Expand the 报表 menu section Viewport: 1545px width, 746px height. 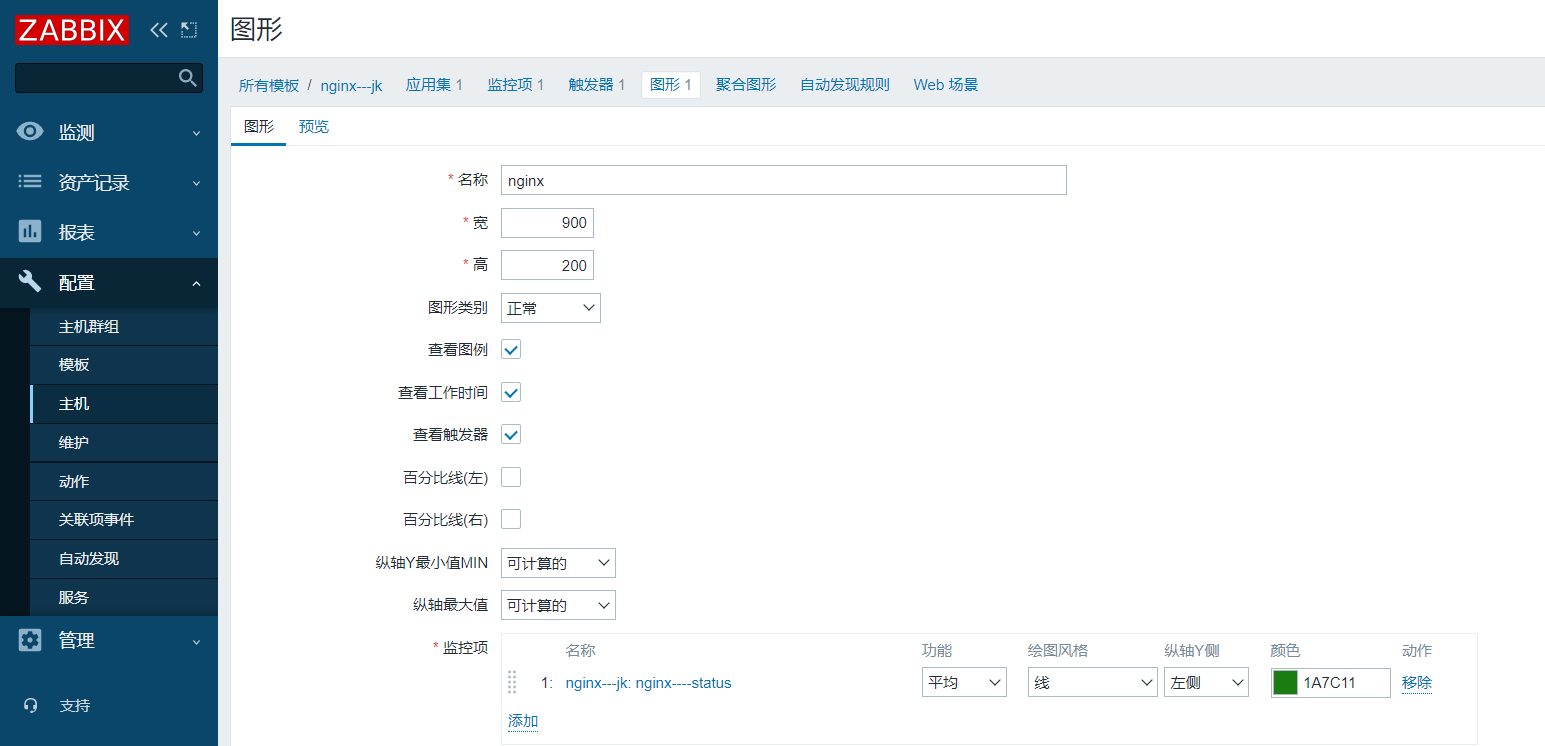pyautogui.click(x=109, y=232)
